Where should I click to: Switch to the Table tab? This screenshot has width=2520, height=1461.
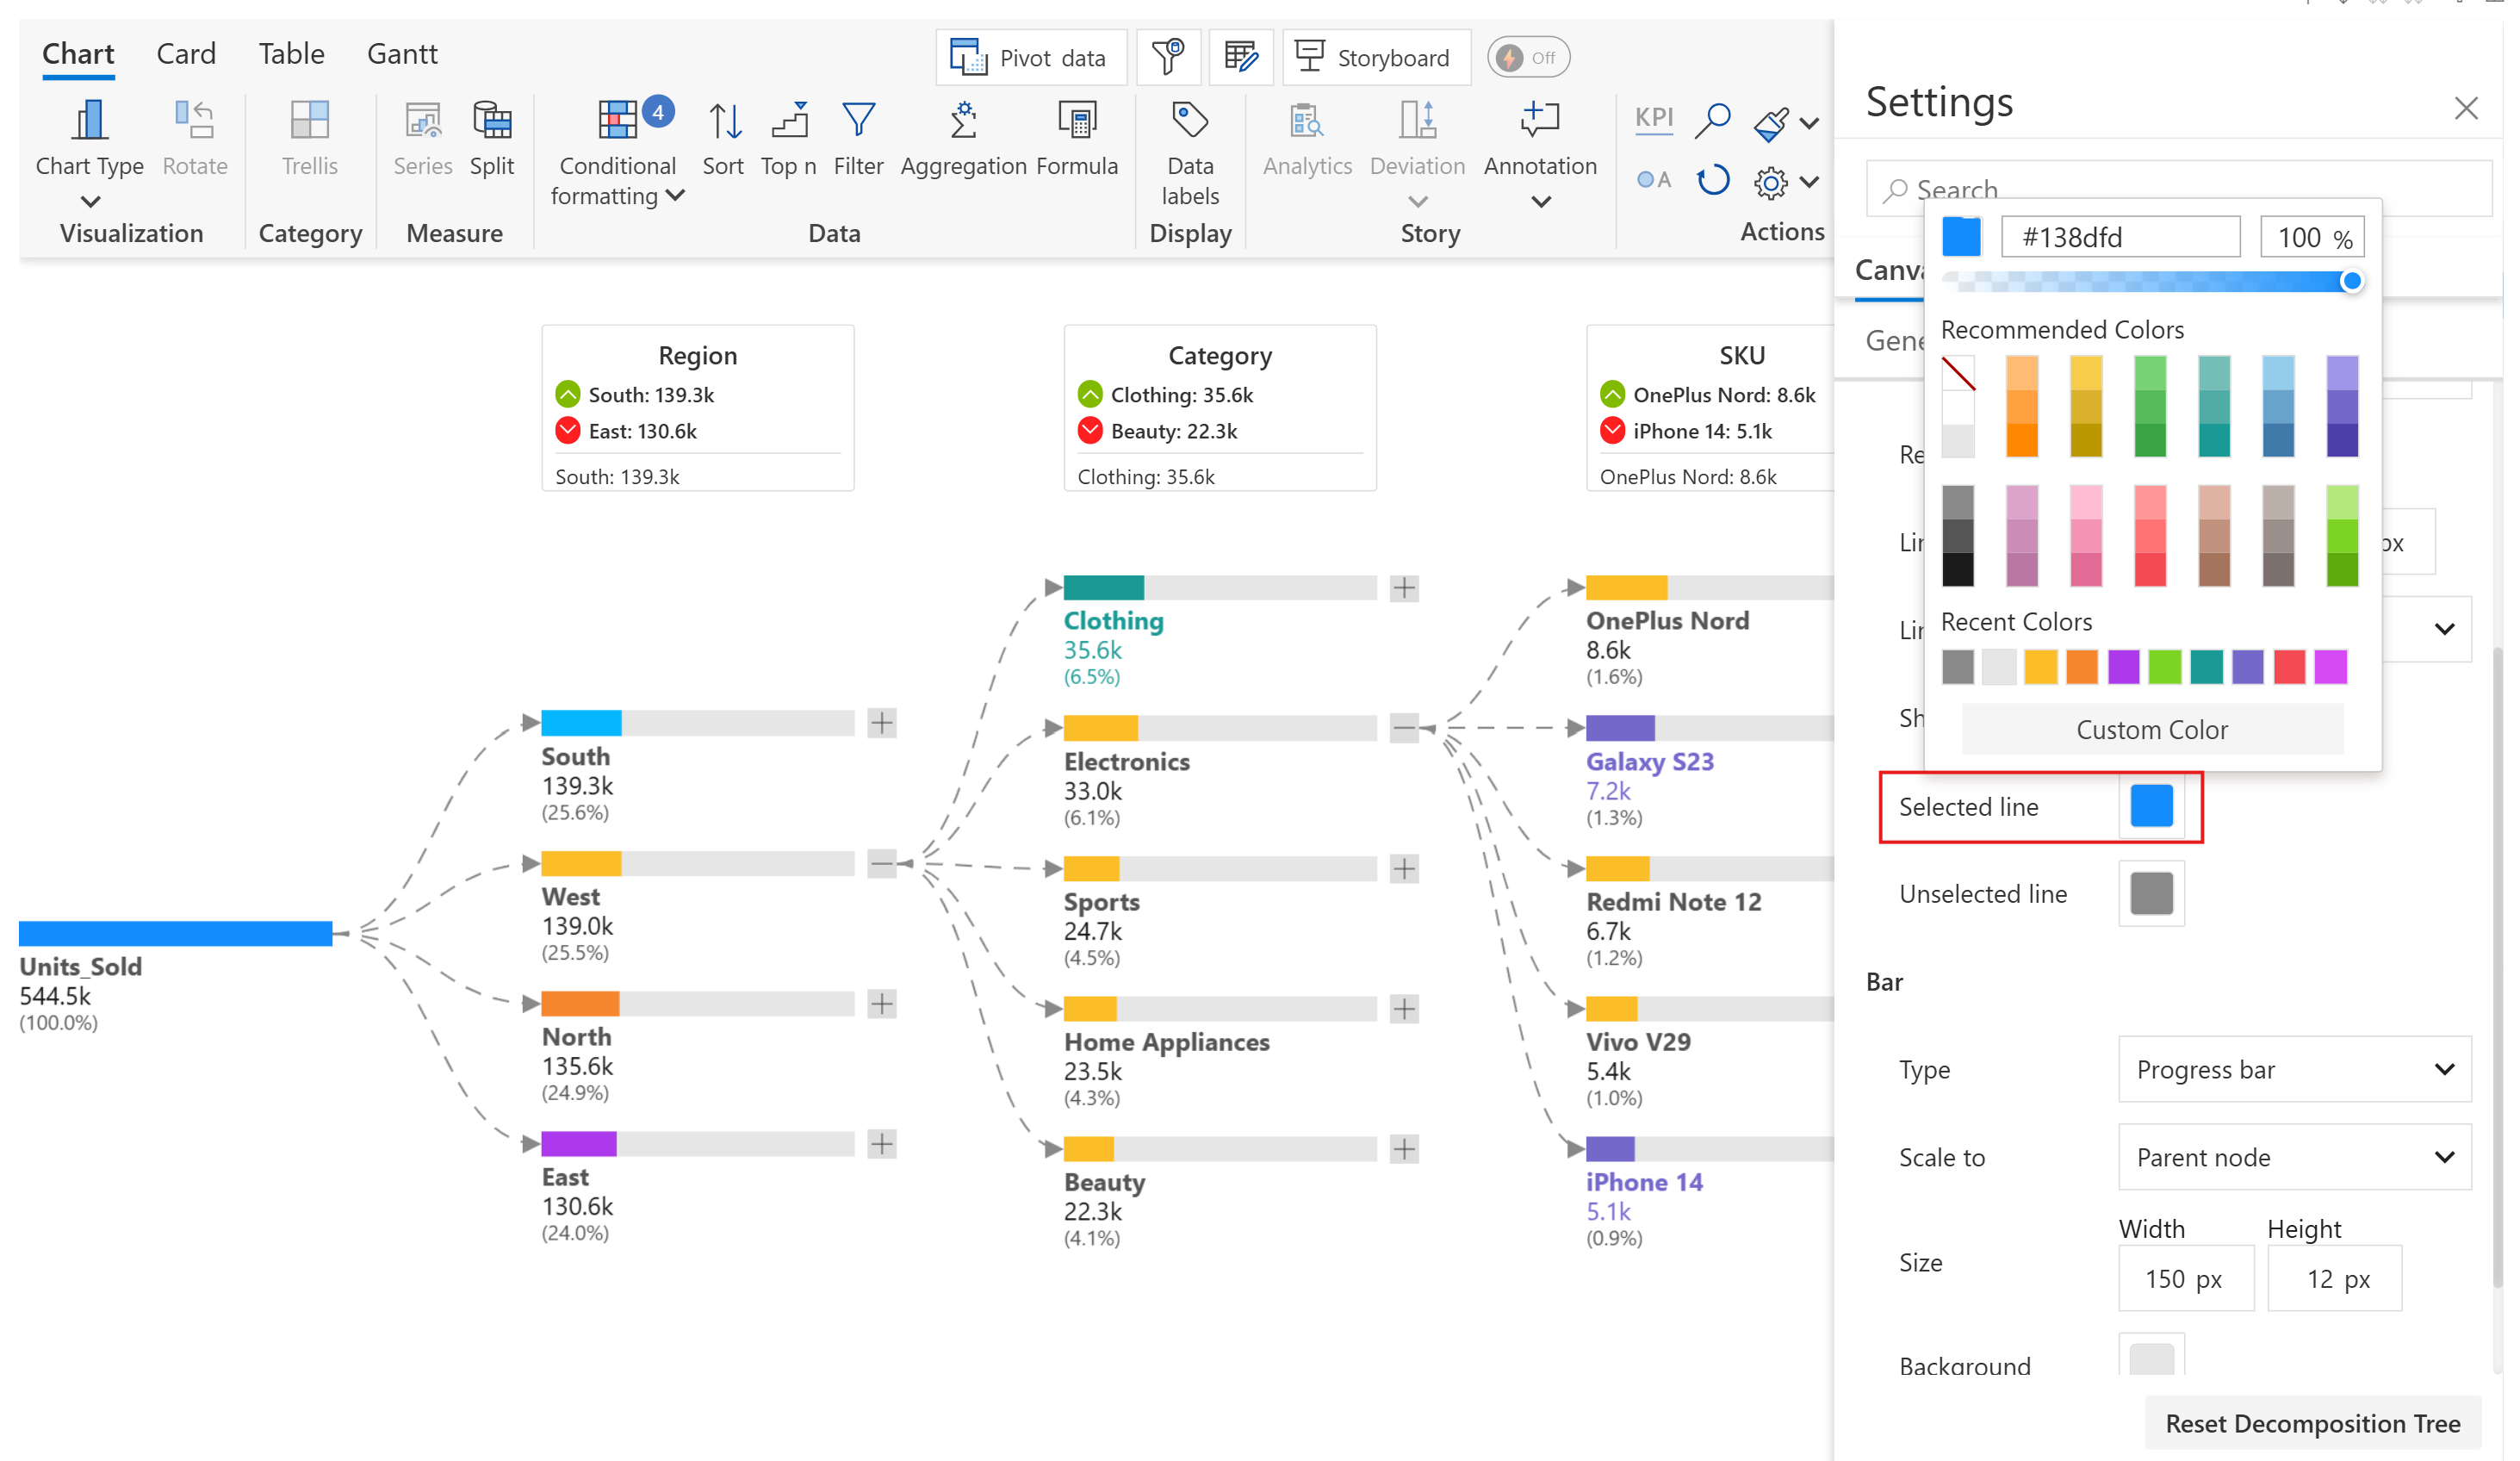pos(291,54)
